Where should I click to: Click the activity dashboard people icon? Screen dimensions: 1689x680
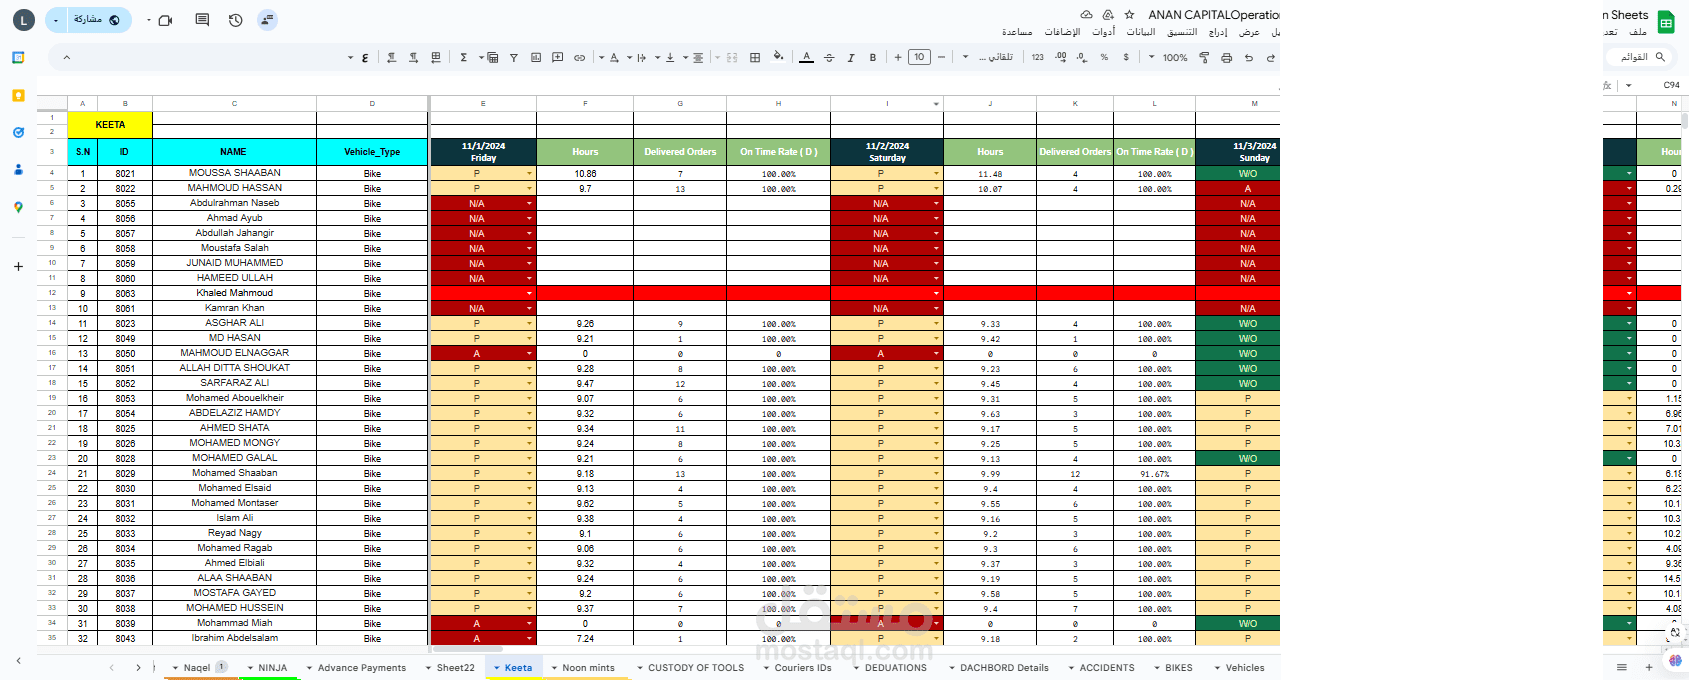coord(267,20)
